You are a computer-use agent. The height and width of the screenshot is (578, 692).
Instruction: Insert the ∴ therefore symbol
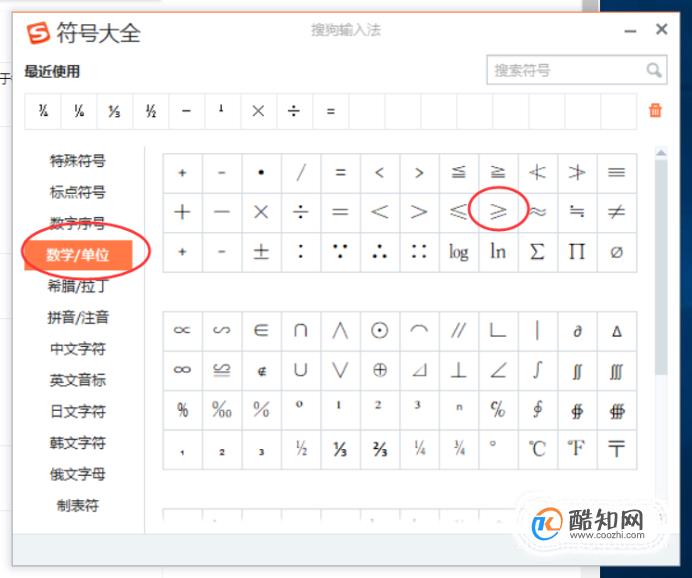click(380, 252)
